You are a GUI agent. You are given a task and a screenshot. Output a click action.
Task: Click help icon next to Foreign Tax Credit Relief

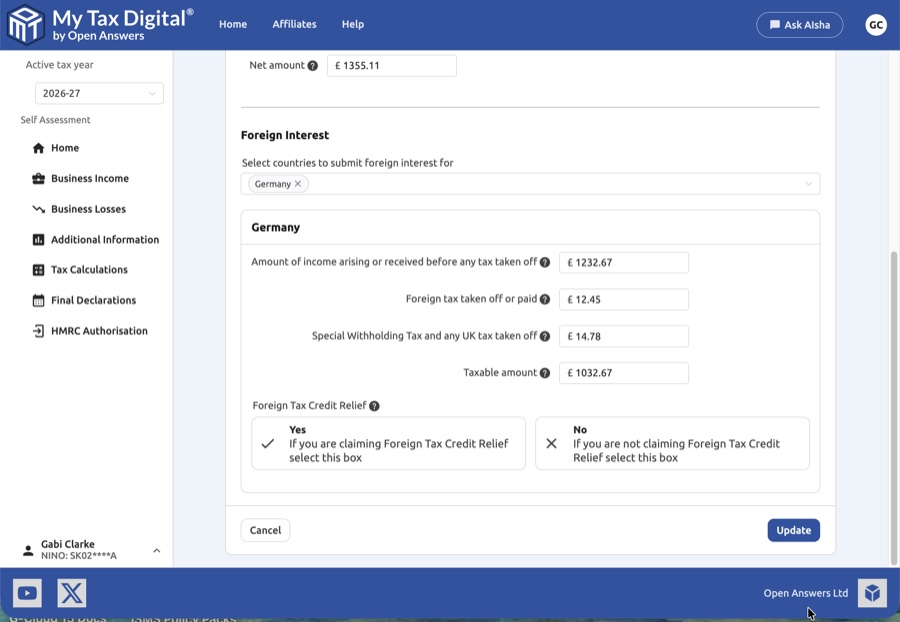coord(374,406)
